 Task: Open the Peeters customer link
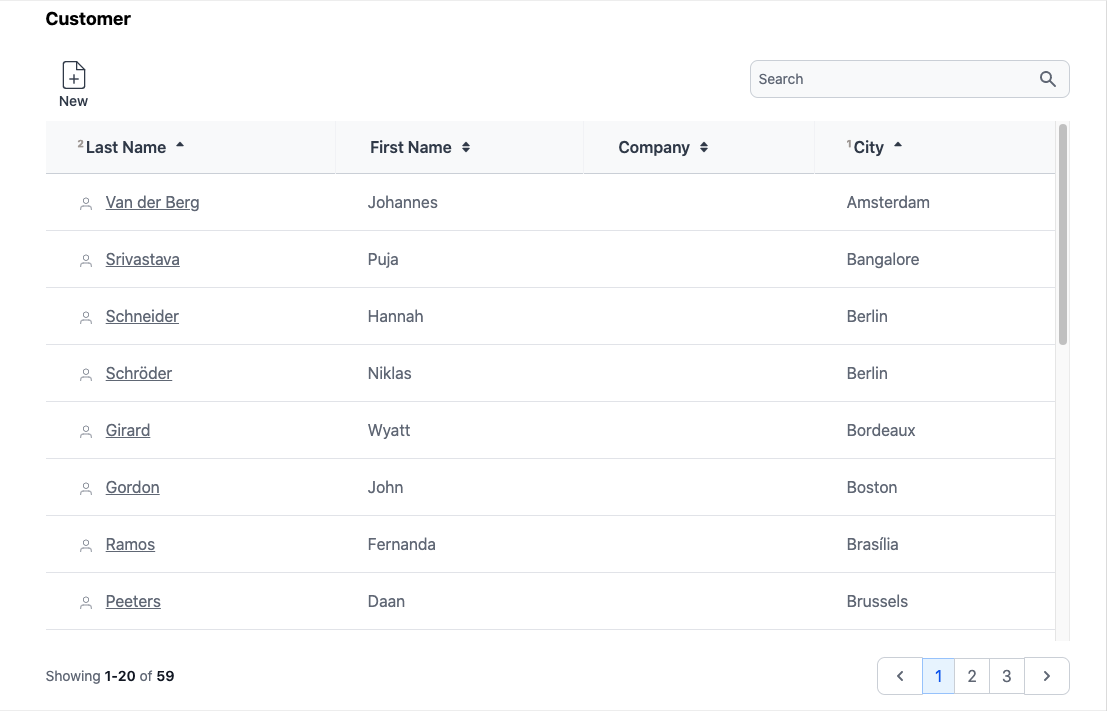133,602
